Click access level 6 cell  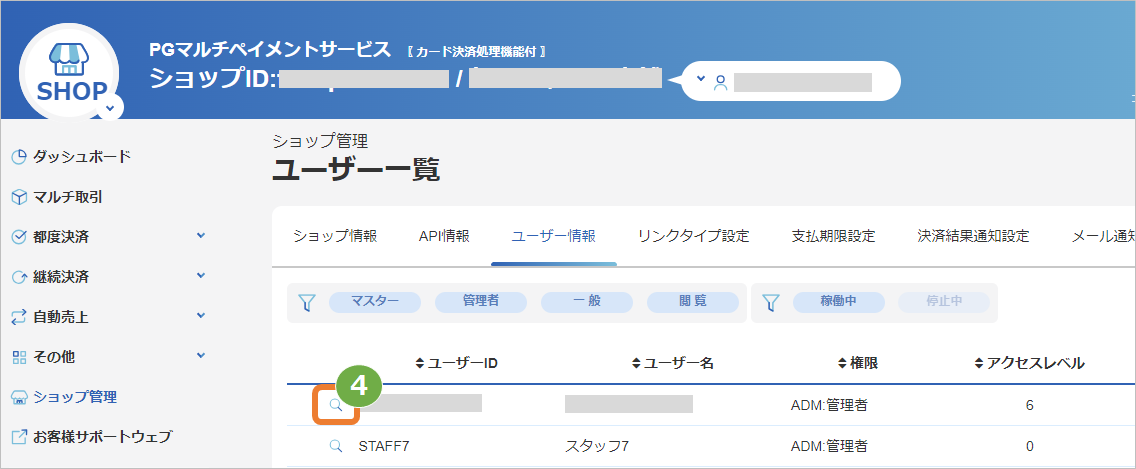pyautogui.click(x=1030, y=405)
